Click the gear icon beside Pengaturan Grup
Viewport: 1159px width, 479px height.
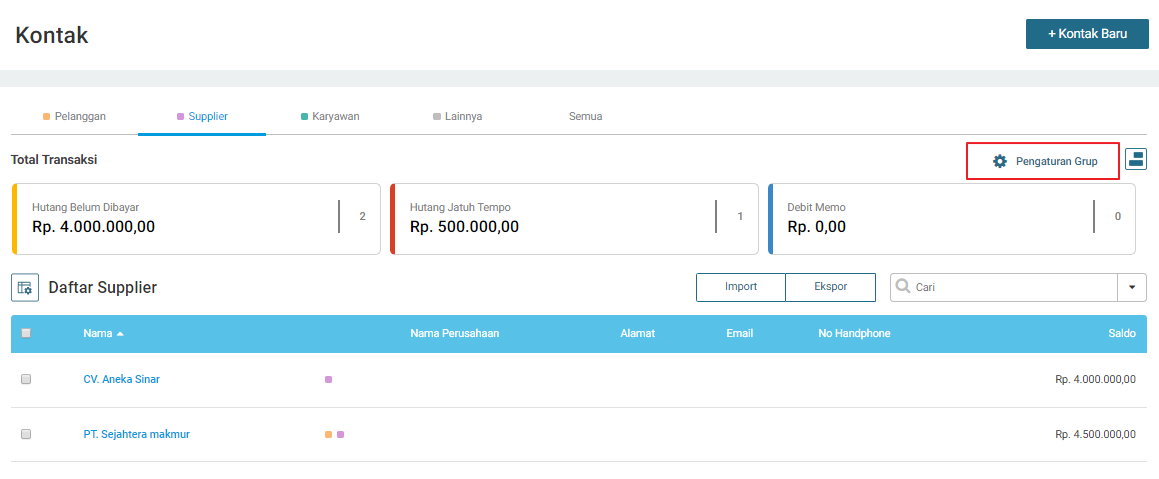click(999, 161)
